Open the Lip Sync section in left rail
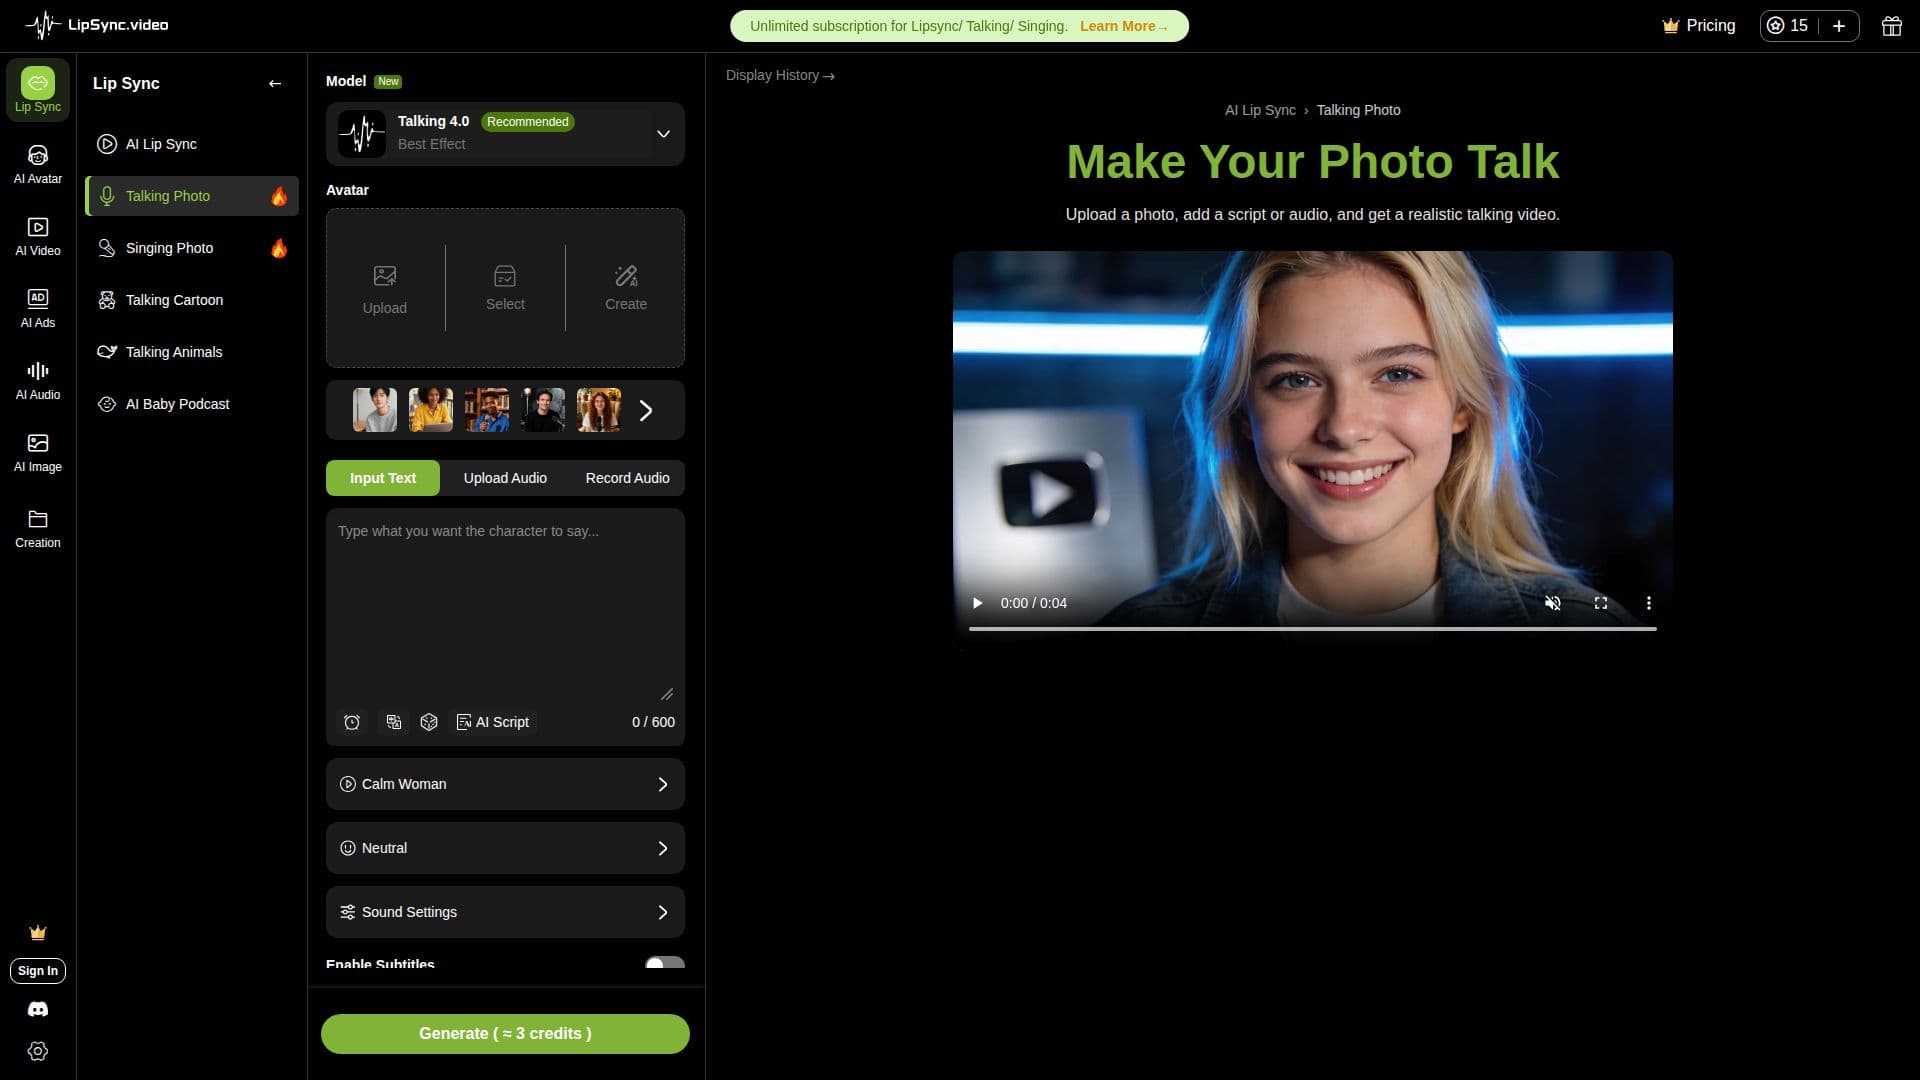The image size is (1920, 1080). tap(38, 90)
